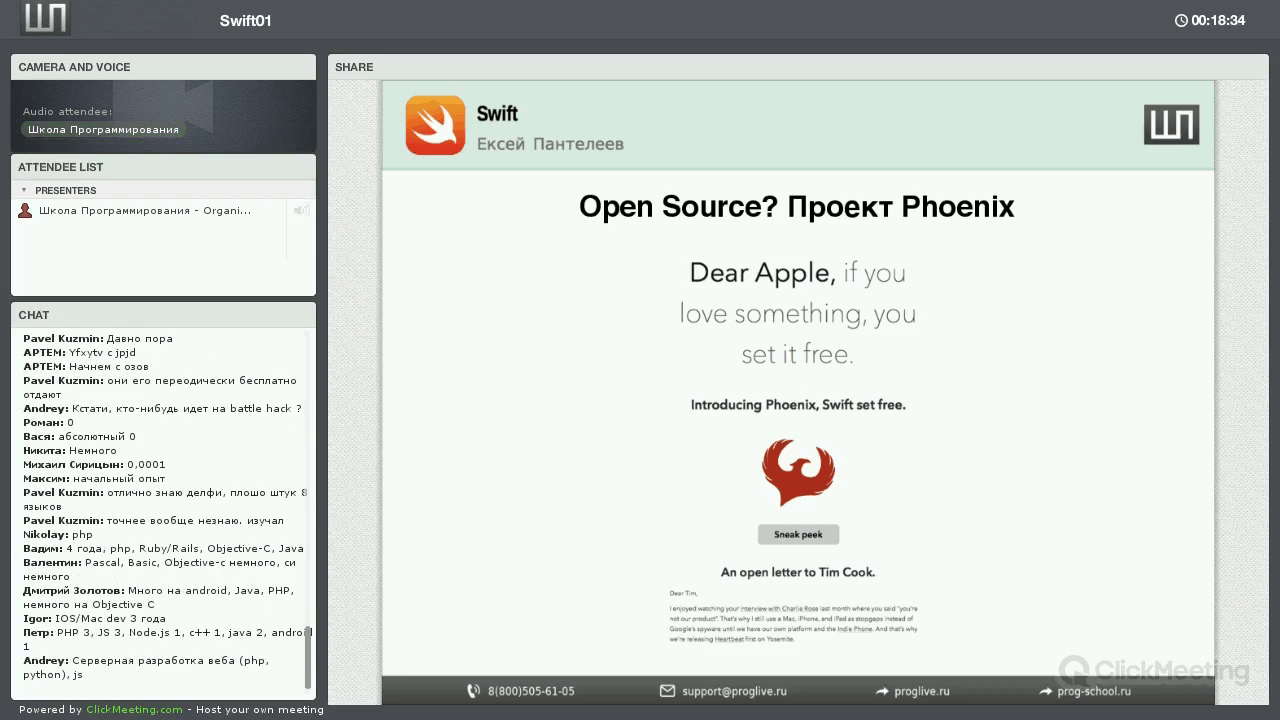Click the red Phoenix bird logo
Viewport: 1280px width, 720px height.
click(798, 471)
